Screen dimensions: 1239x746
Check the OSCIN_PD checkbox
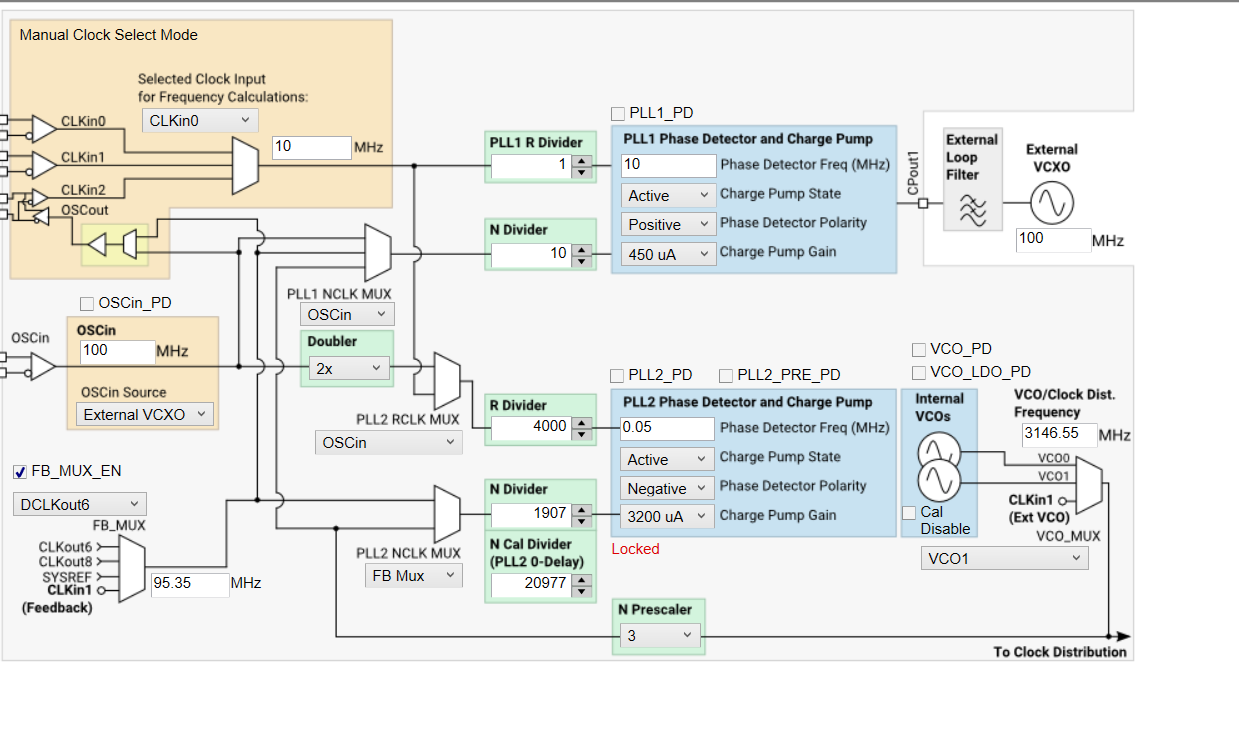(x=85, y=303)
